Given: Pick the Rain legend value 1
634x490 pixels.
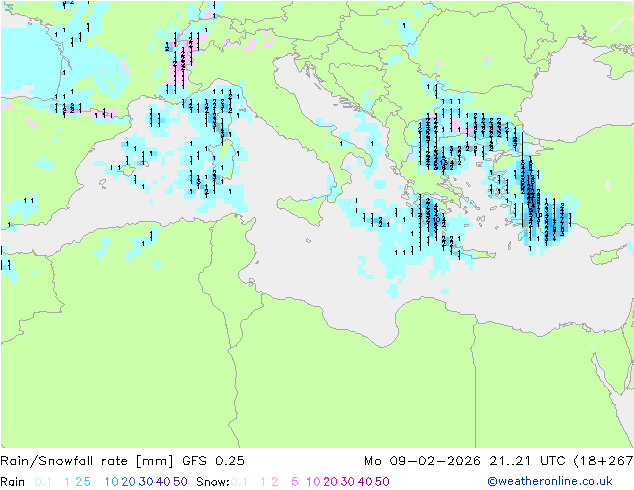Looking at the screenshot, I should tap(67, 482).
